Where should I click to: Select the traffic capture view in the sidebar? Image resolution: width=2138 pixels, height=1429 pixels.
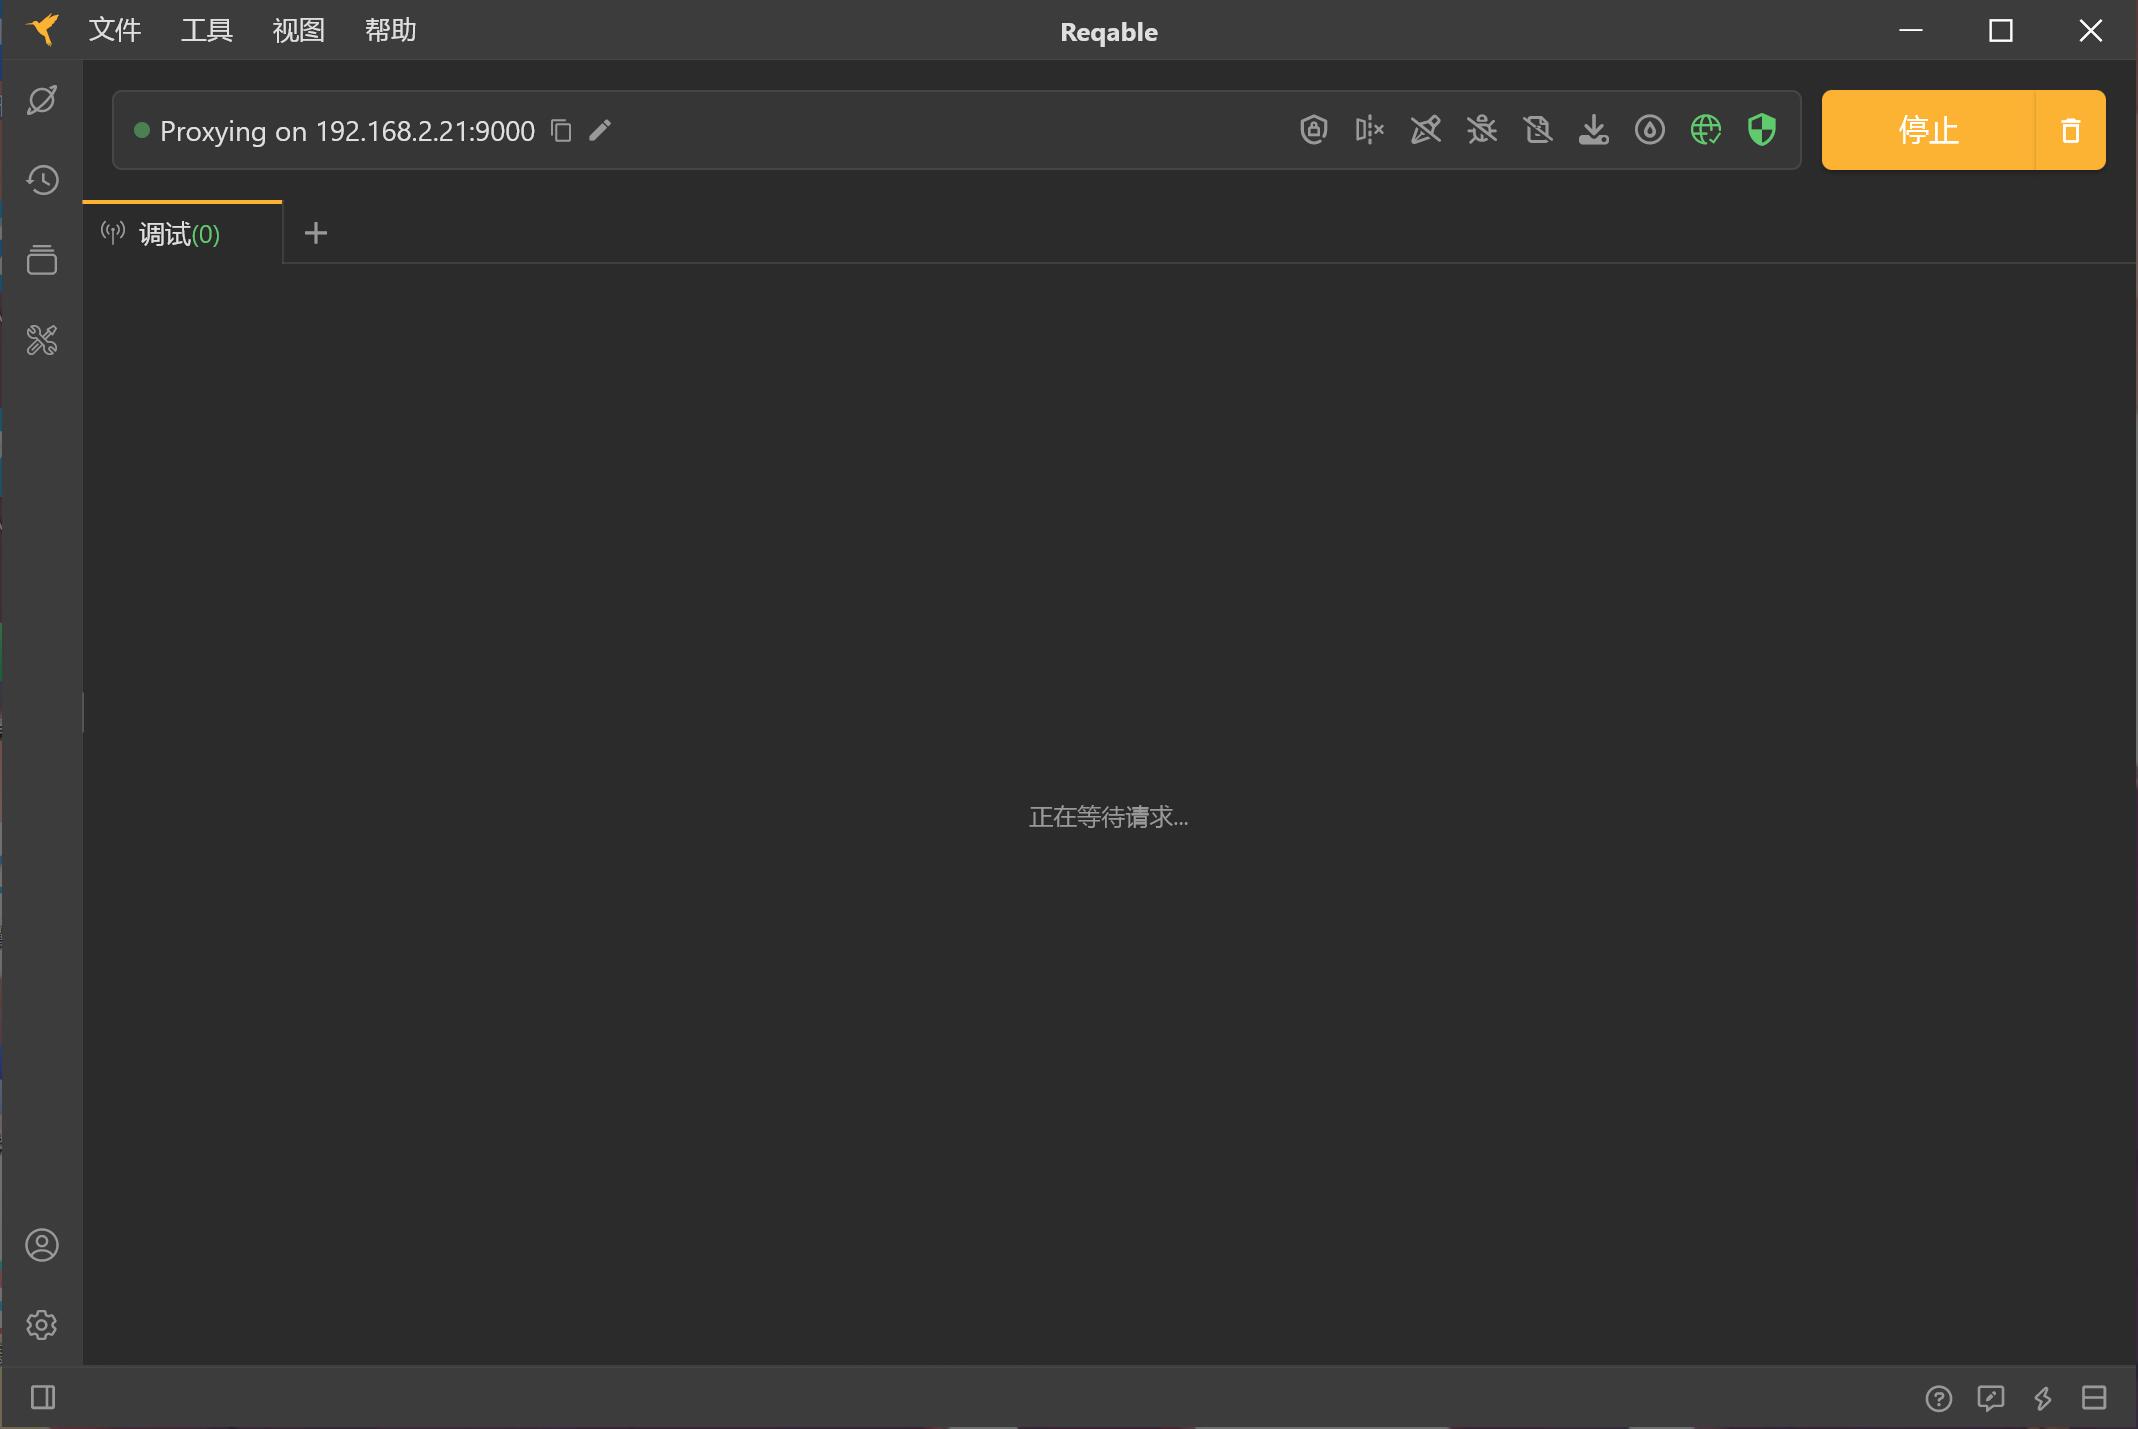tap(41, 100)
